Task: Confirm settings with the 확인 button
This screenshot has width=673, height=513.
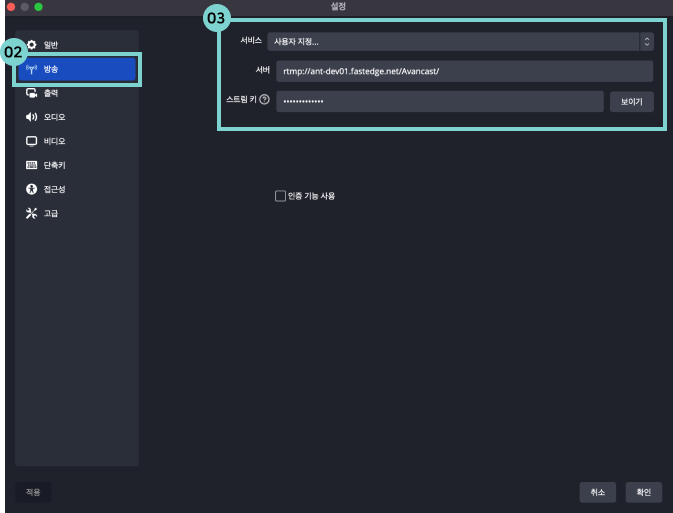Action: 643,492
